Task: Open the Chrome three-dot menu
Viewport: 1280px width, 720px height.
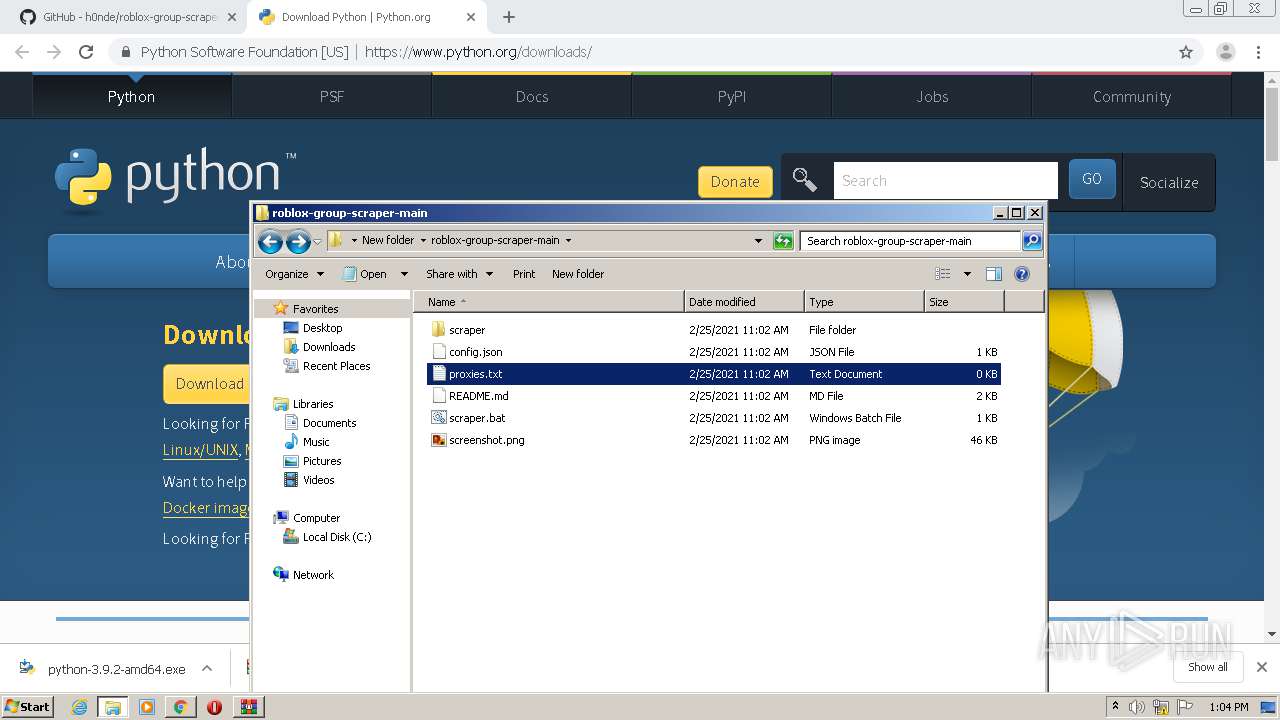Action: [x=1258, y=52]
